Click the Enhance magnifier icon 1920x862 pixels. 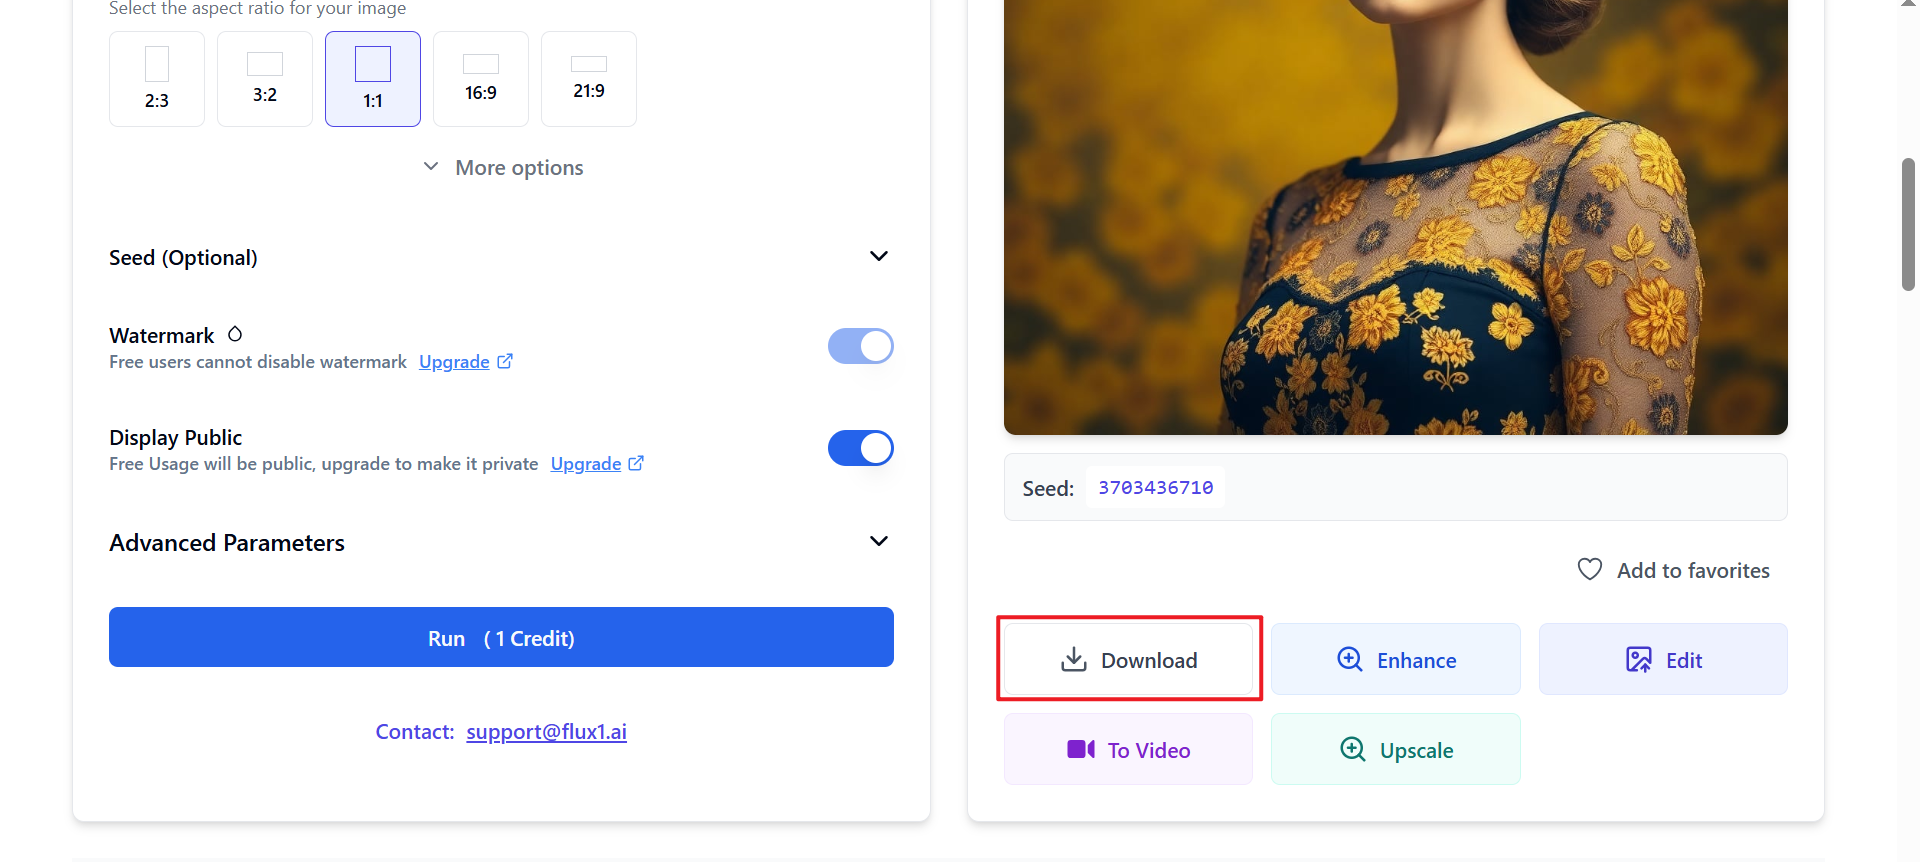tap(1349, 660)
